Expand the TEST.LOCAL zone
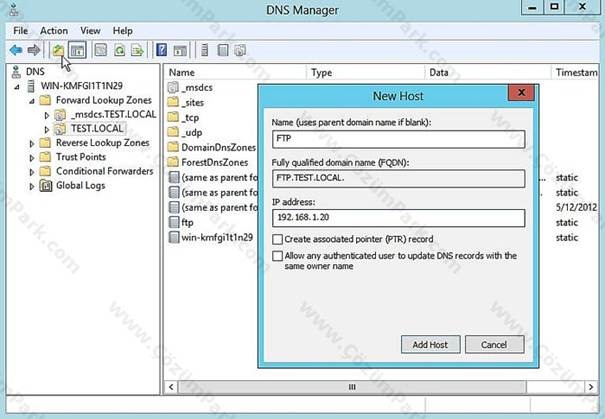This screenshot has height=419, width=605. point(47,130)
